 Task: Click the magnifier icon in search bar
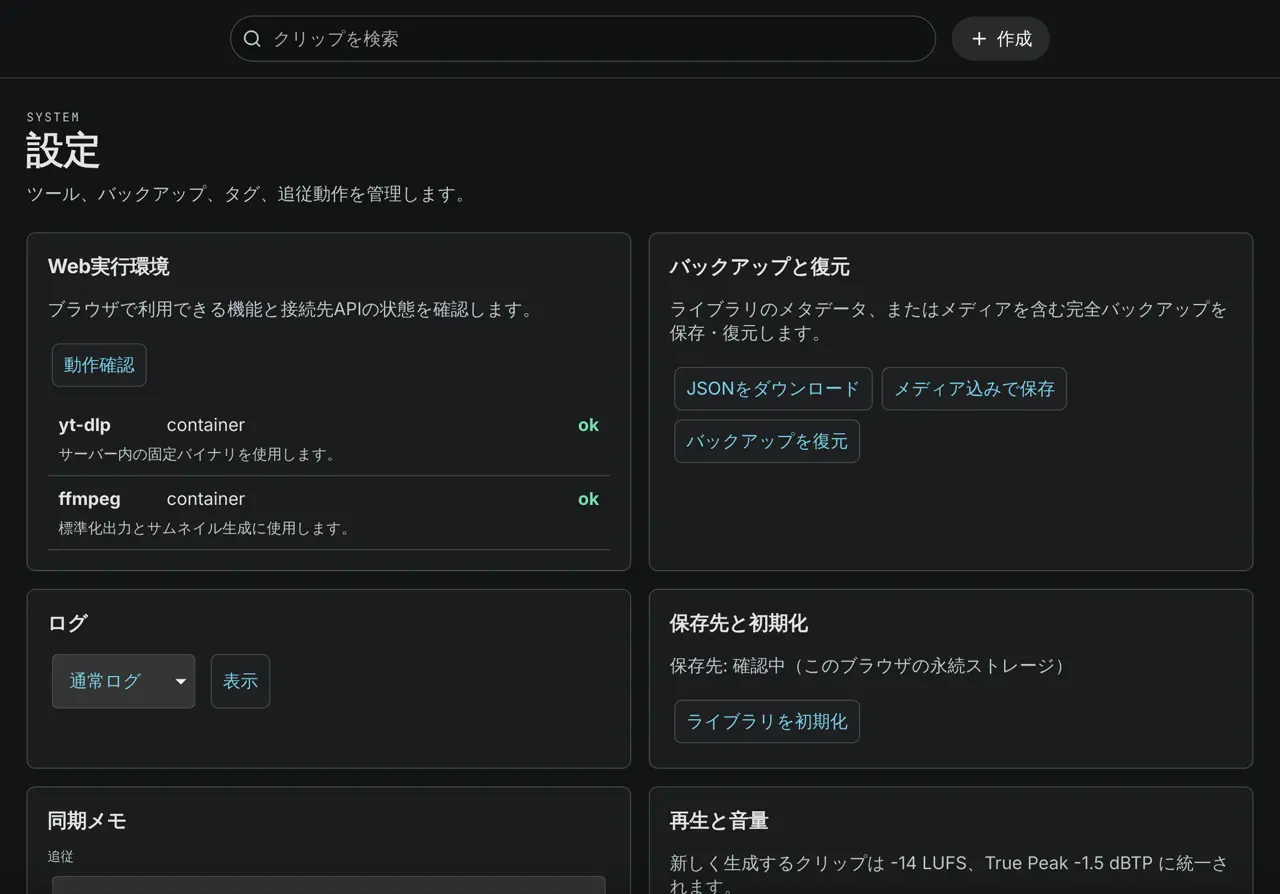pyautogui.click(x=252, y=39)
